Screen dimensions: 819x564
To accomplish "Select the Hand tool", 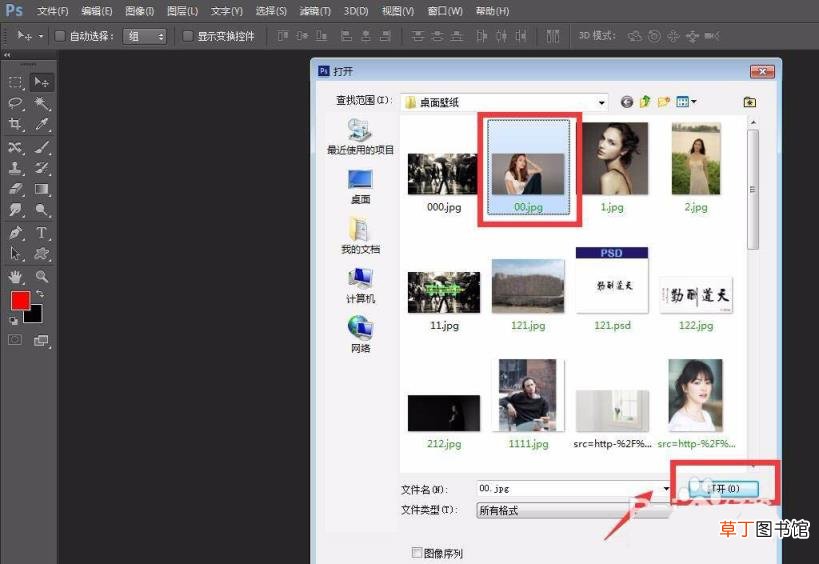I will 16,277.
